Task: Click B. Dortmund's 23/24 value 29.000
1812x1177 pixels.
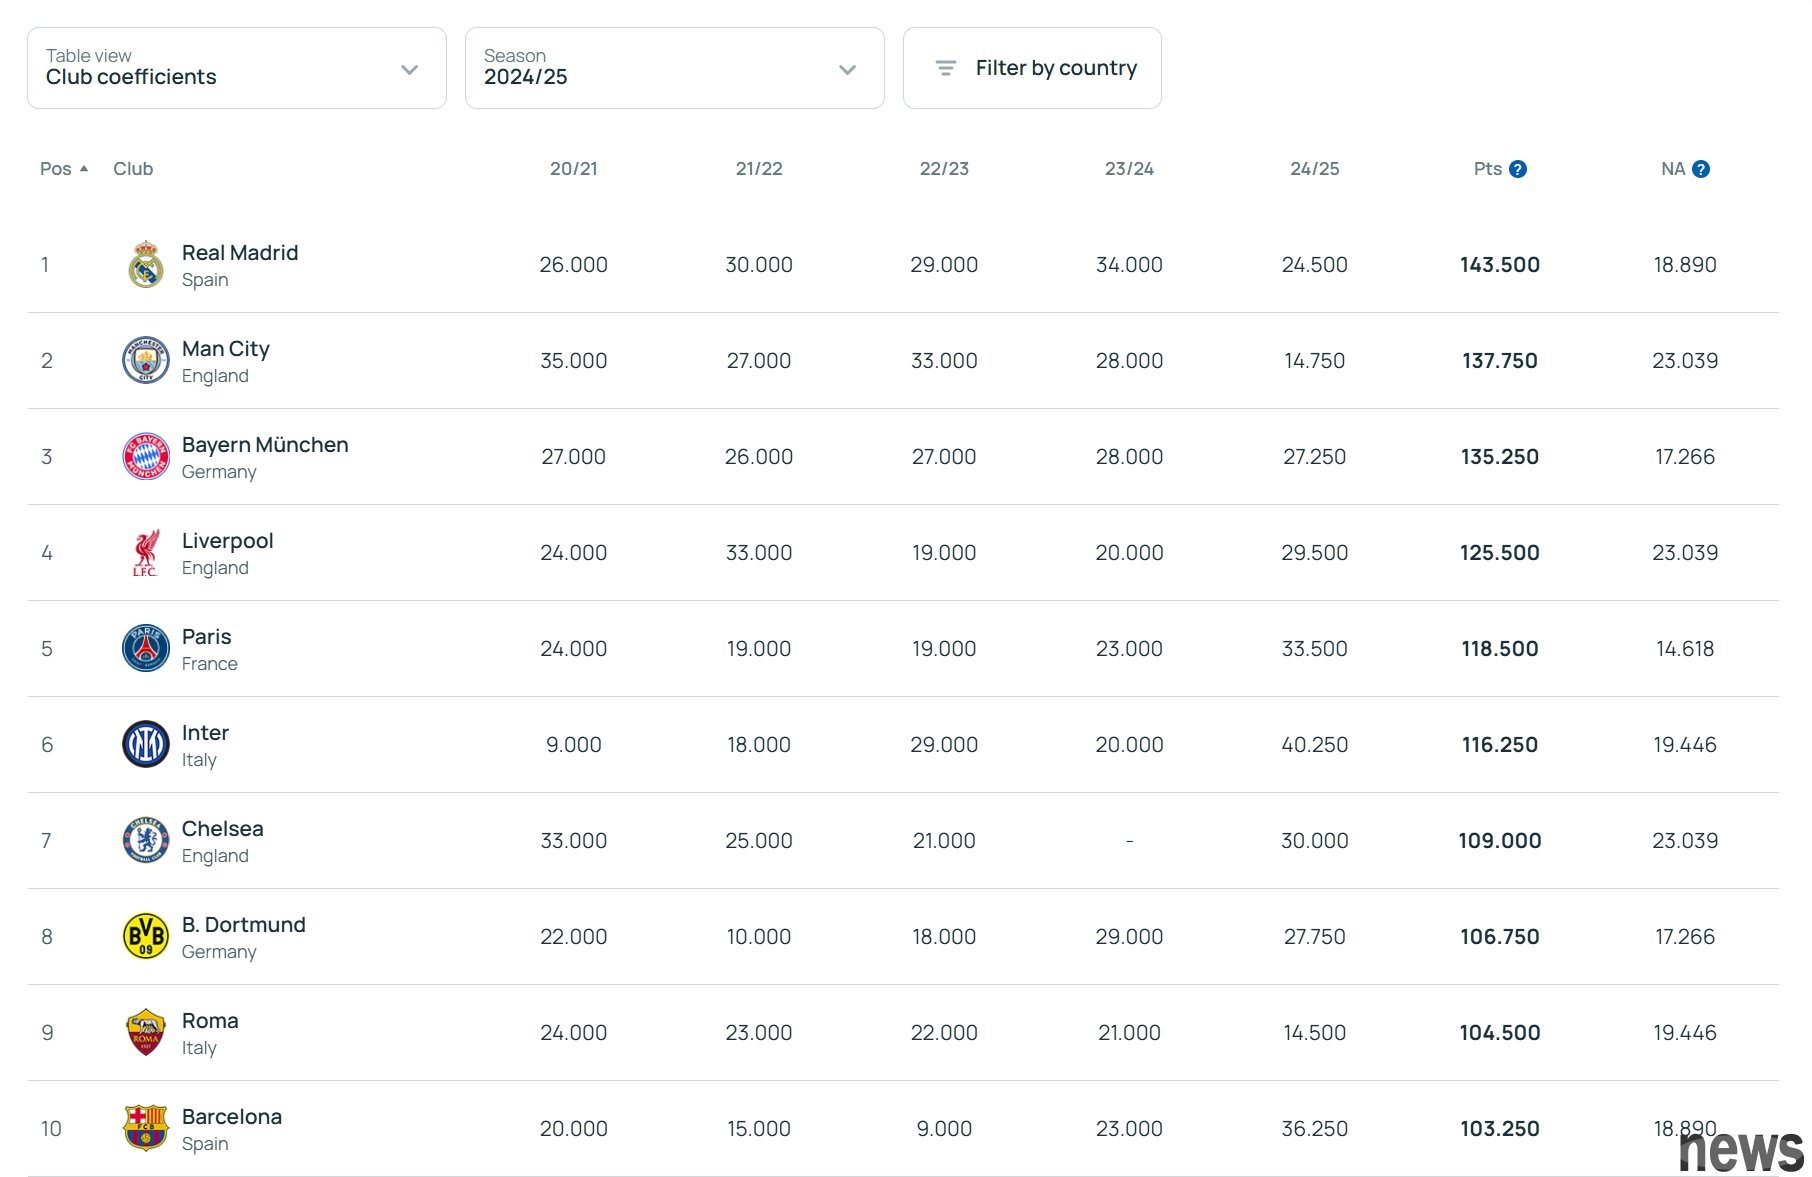Action: click(x=1129, y=937)
